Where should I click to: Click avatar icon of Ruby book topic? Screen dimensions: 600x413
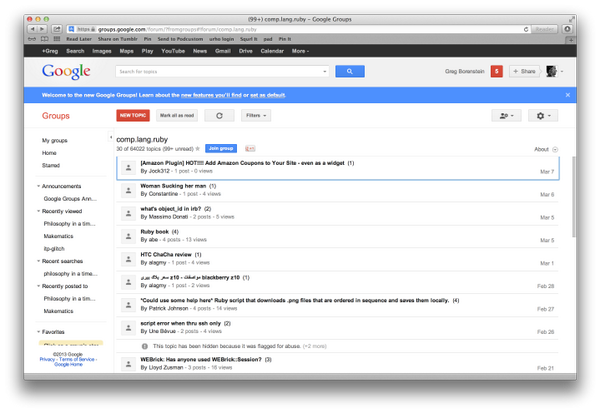(x=129, y=236)
